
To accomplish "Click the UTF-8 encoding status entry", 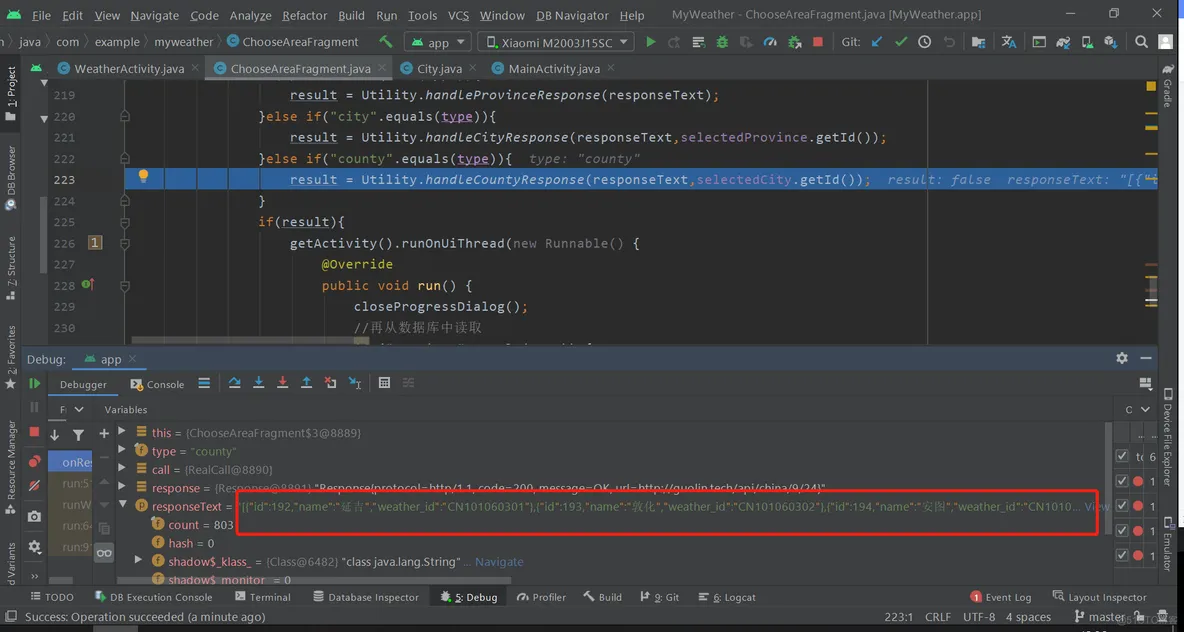I will coord(979,617).
